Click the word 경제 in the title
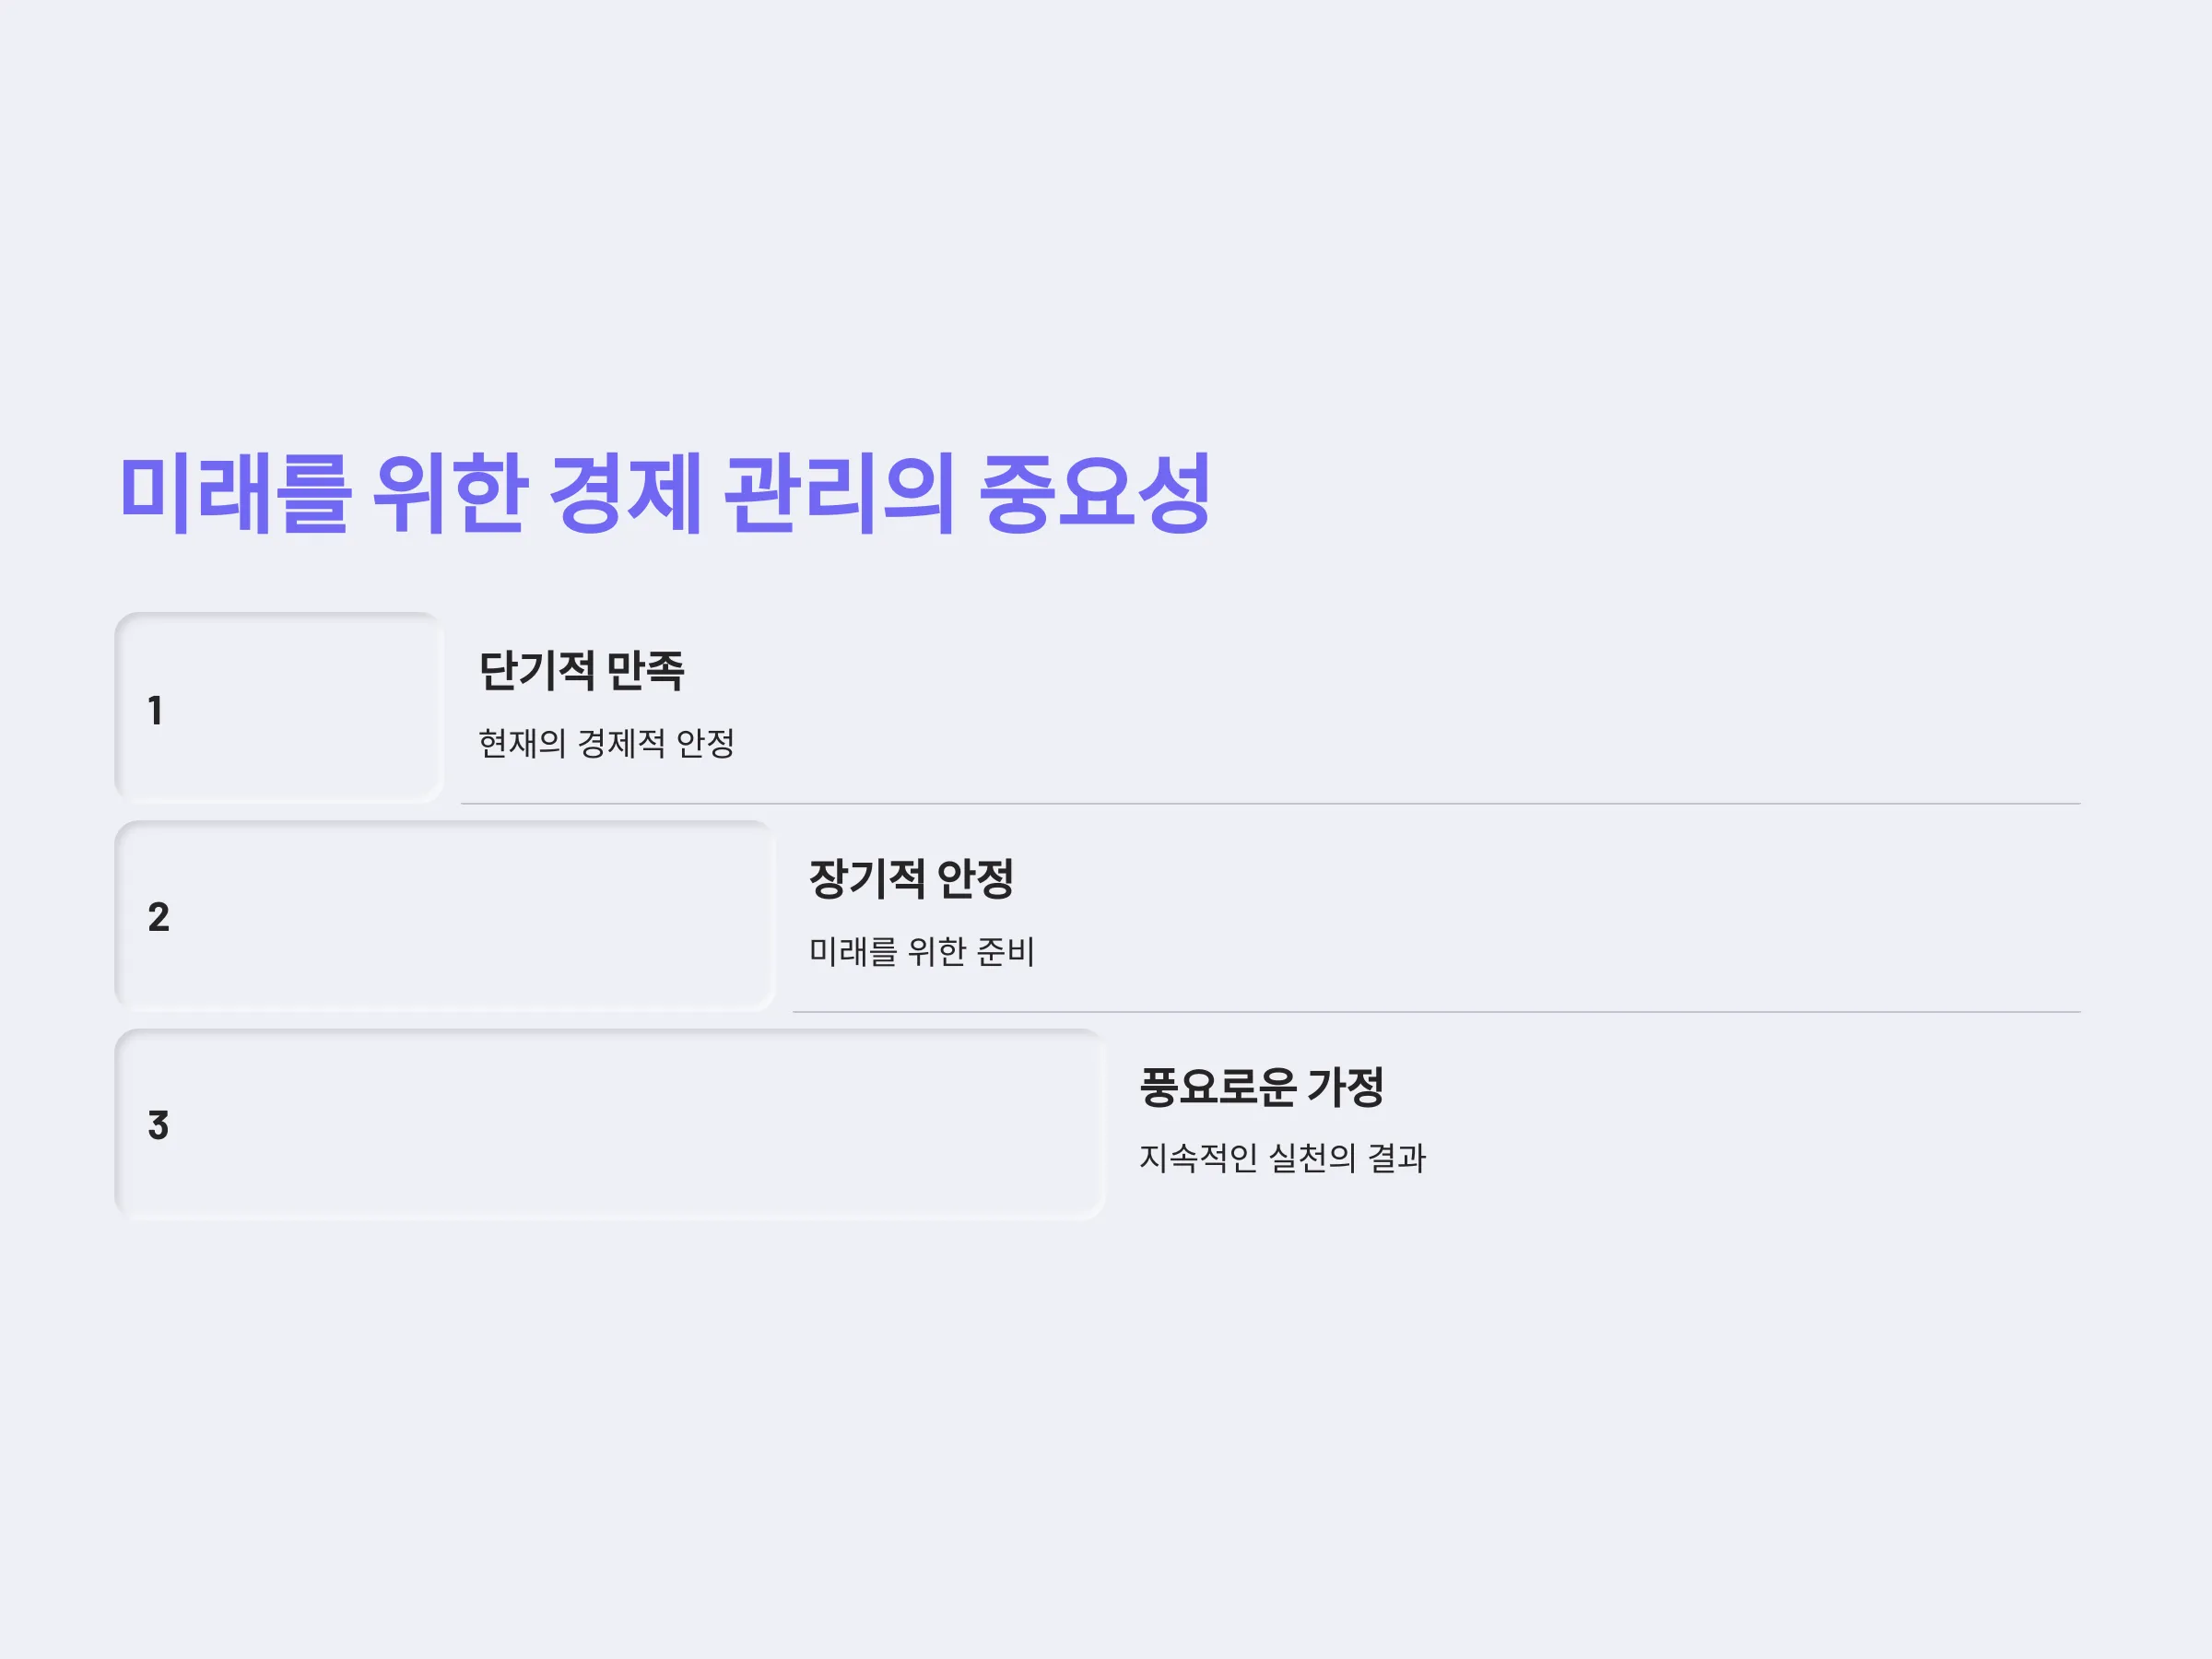 pos(626,492)
